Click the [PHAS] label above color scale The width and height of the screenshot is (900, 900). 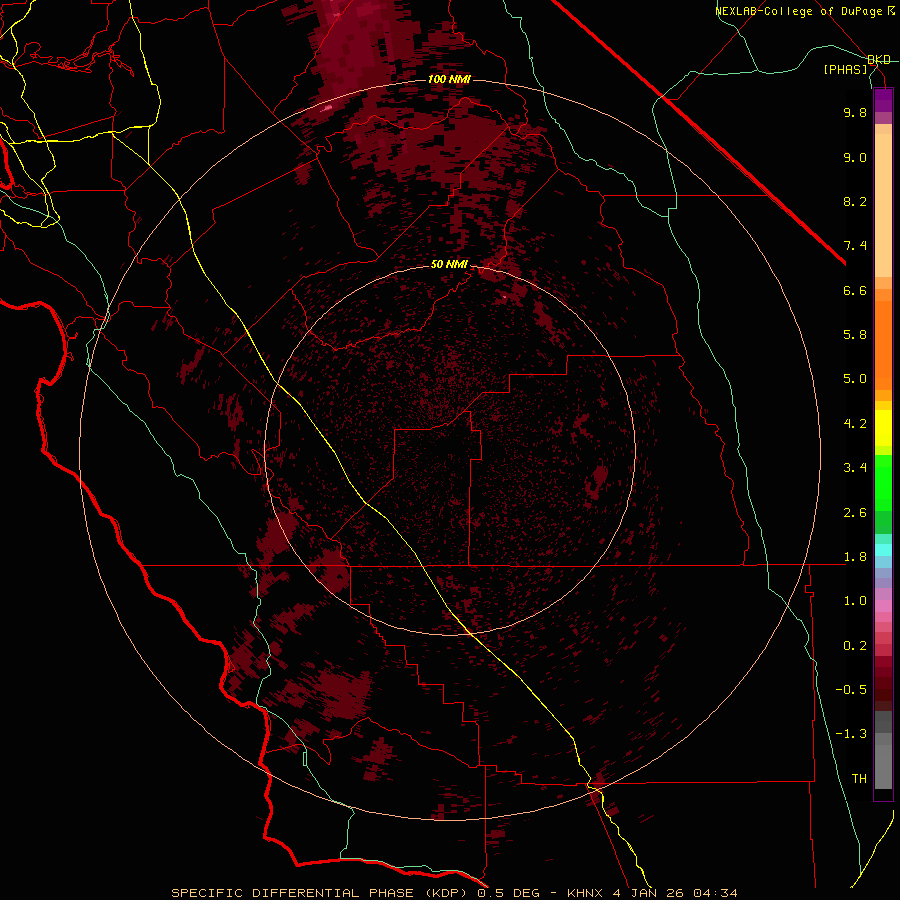[x=845, y=69]
